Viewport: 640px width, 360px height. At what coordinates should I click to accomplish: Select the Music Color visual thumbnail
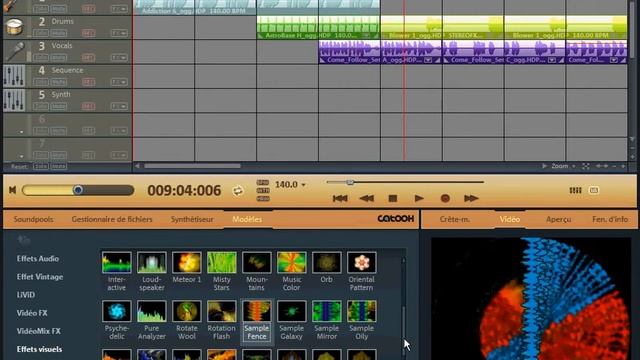[x=291, y=262]
